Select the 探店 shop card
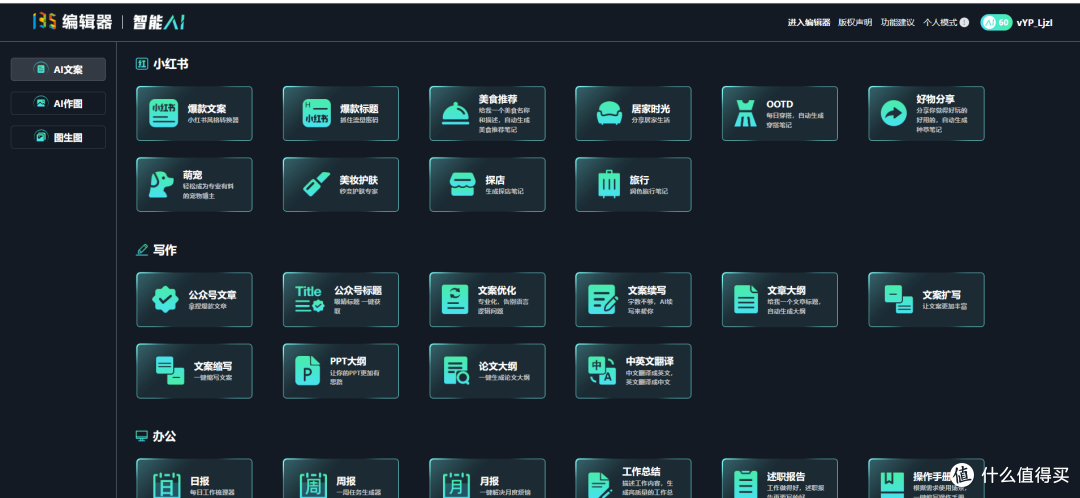Image resolution: width=1080 pixels, height=498 pixels. 487,185
